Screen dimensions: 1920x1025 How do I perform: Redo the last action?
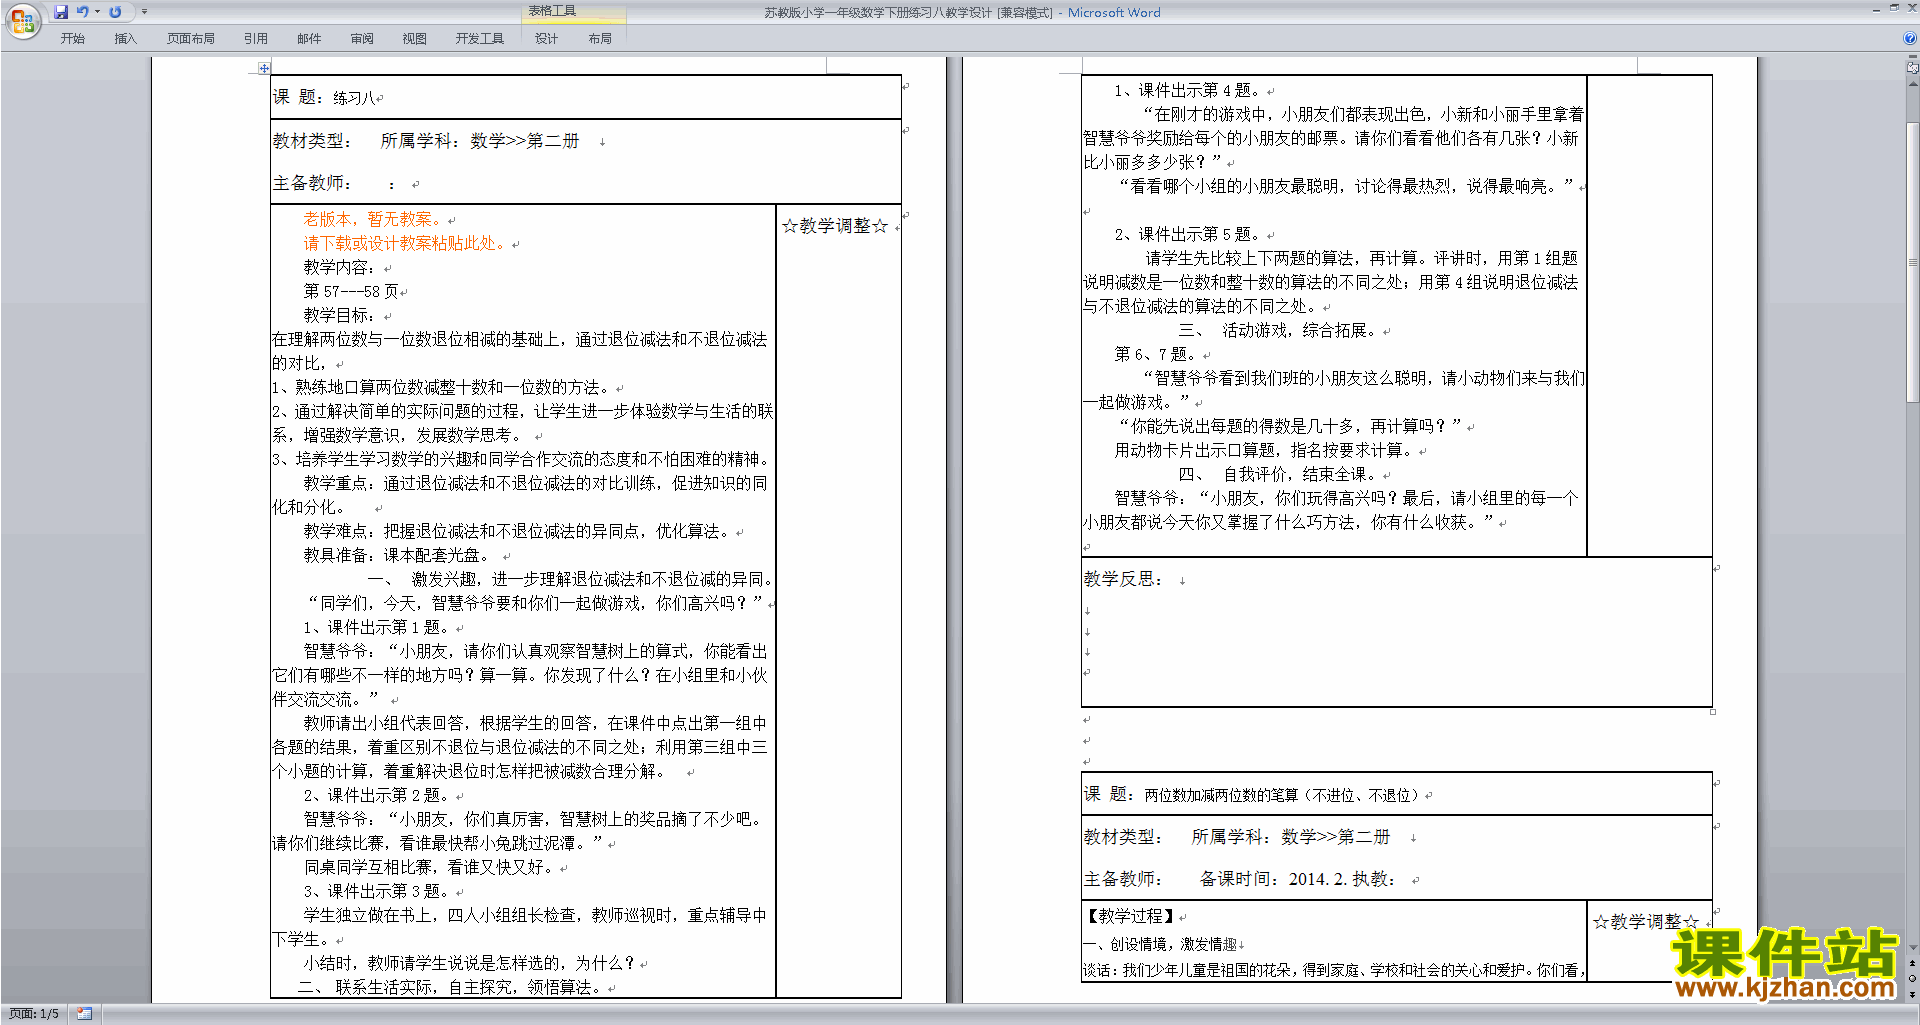pyautogui.click(x=115, y=12)
